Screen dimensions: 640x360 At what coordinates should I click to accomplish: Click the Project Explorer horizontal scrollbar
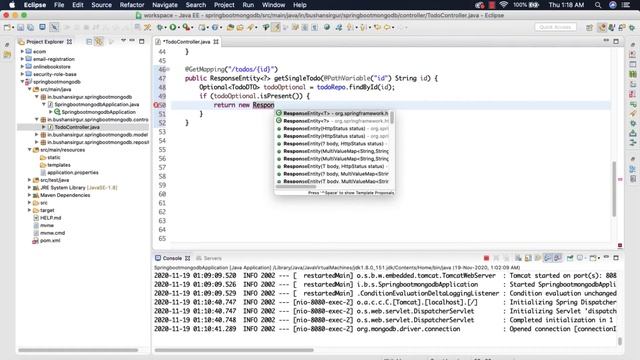(78, 350)
